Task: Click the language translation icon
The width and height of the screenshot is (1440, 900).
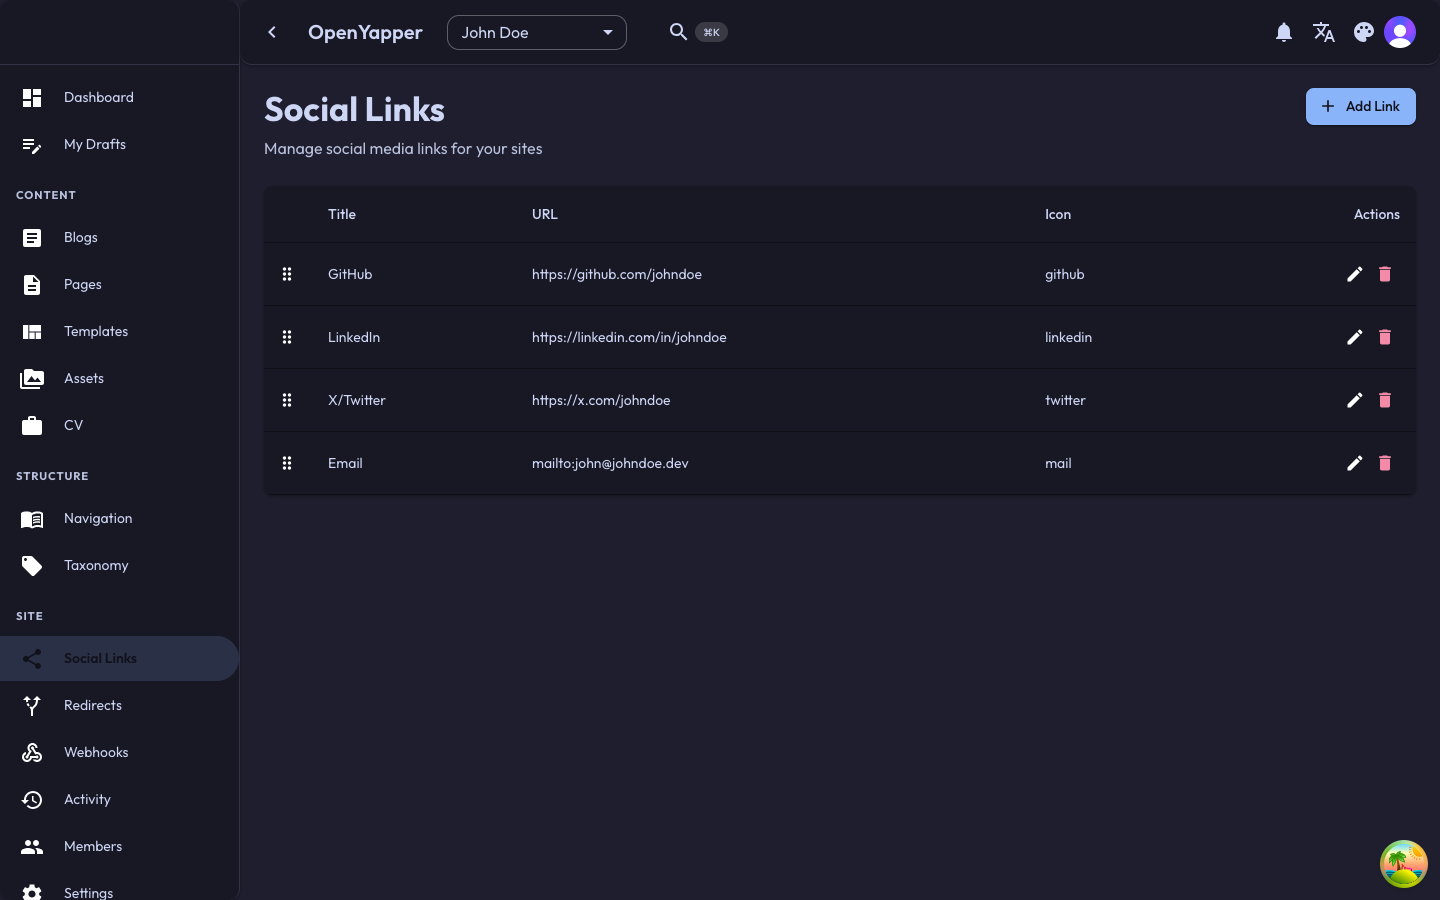Action: 1324,32
